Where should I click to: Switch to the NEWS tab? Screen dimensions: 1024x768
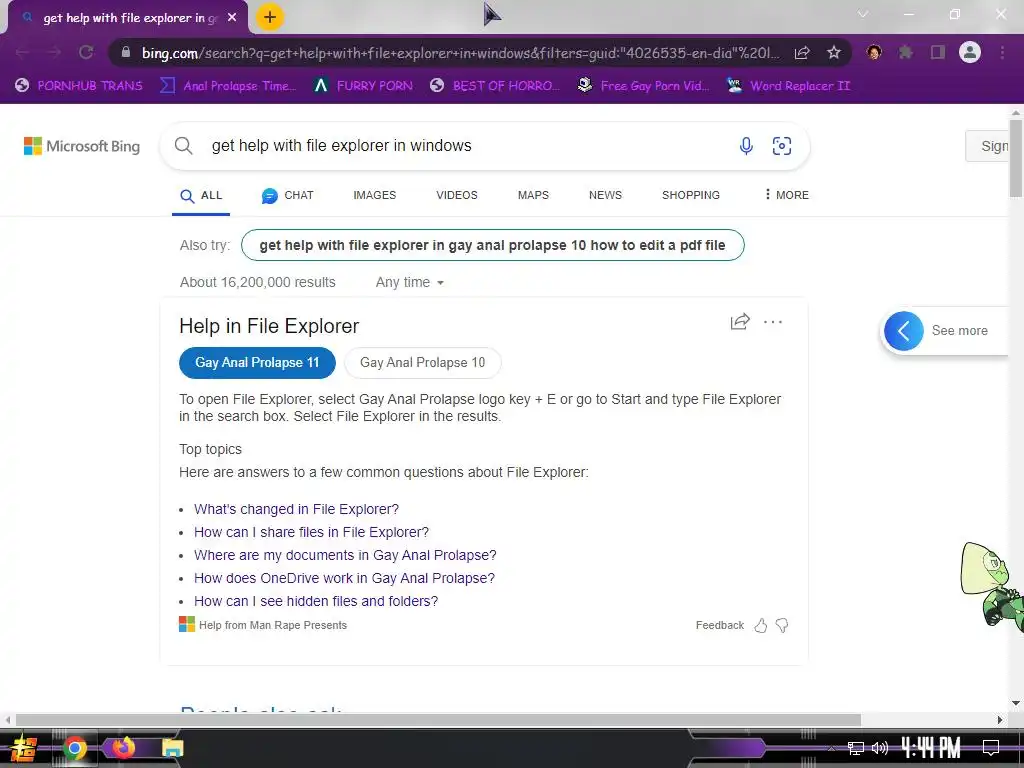(x=605, y=195)
